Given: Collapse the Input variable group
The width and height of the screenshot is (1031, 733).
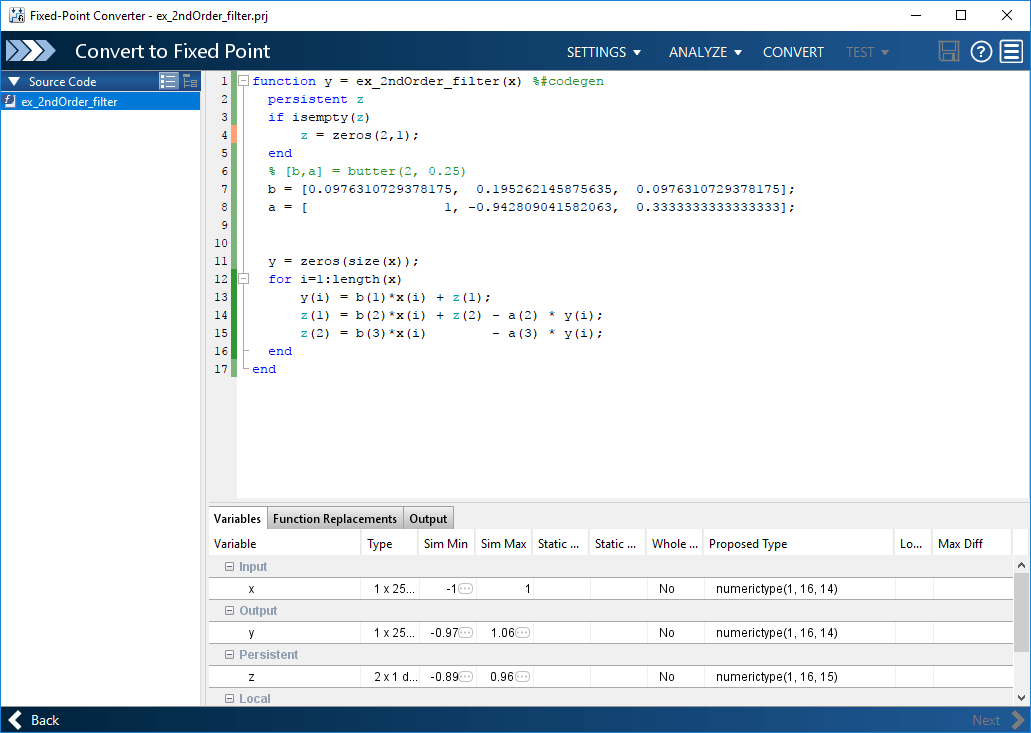Looking at the screenshot, I should click(x=229, y=567).
